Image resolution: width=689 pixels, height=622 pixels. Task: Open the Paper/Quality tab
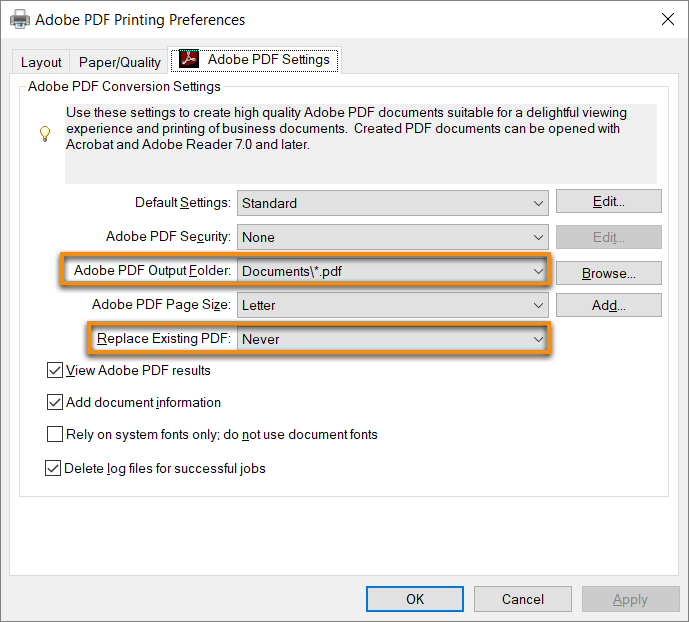pyautogui.click(x=120, y=62)
